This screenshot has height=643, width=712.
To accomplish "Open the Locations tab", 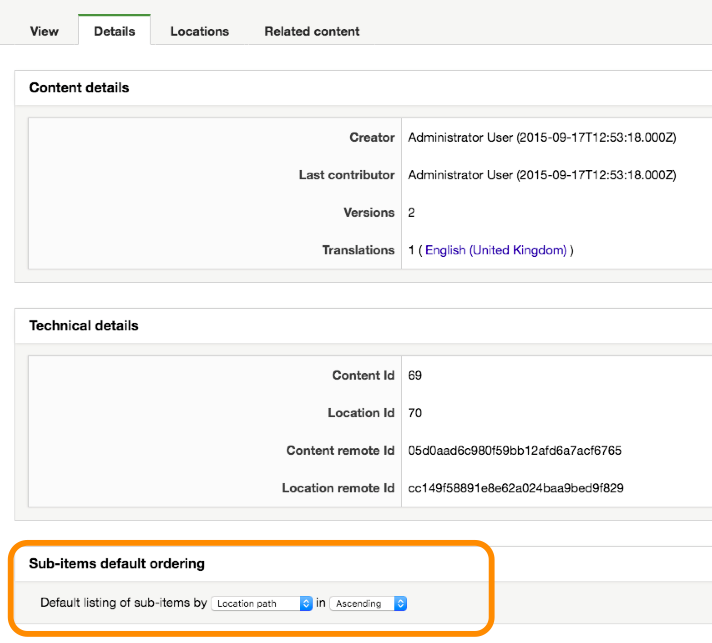I will click(199, 31).
